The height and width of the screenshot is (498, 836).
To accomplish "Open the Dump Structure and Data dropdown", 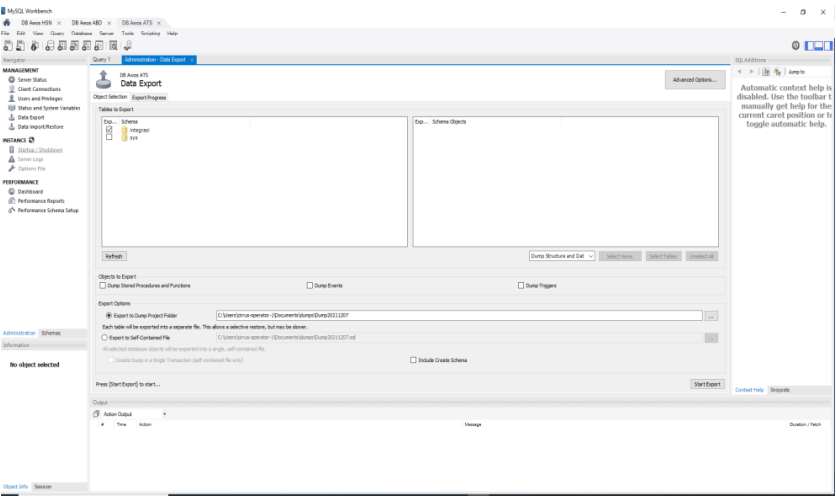I will [x=561, y=256].
